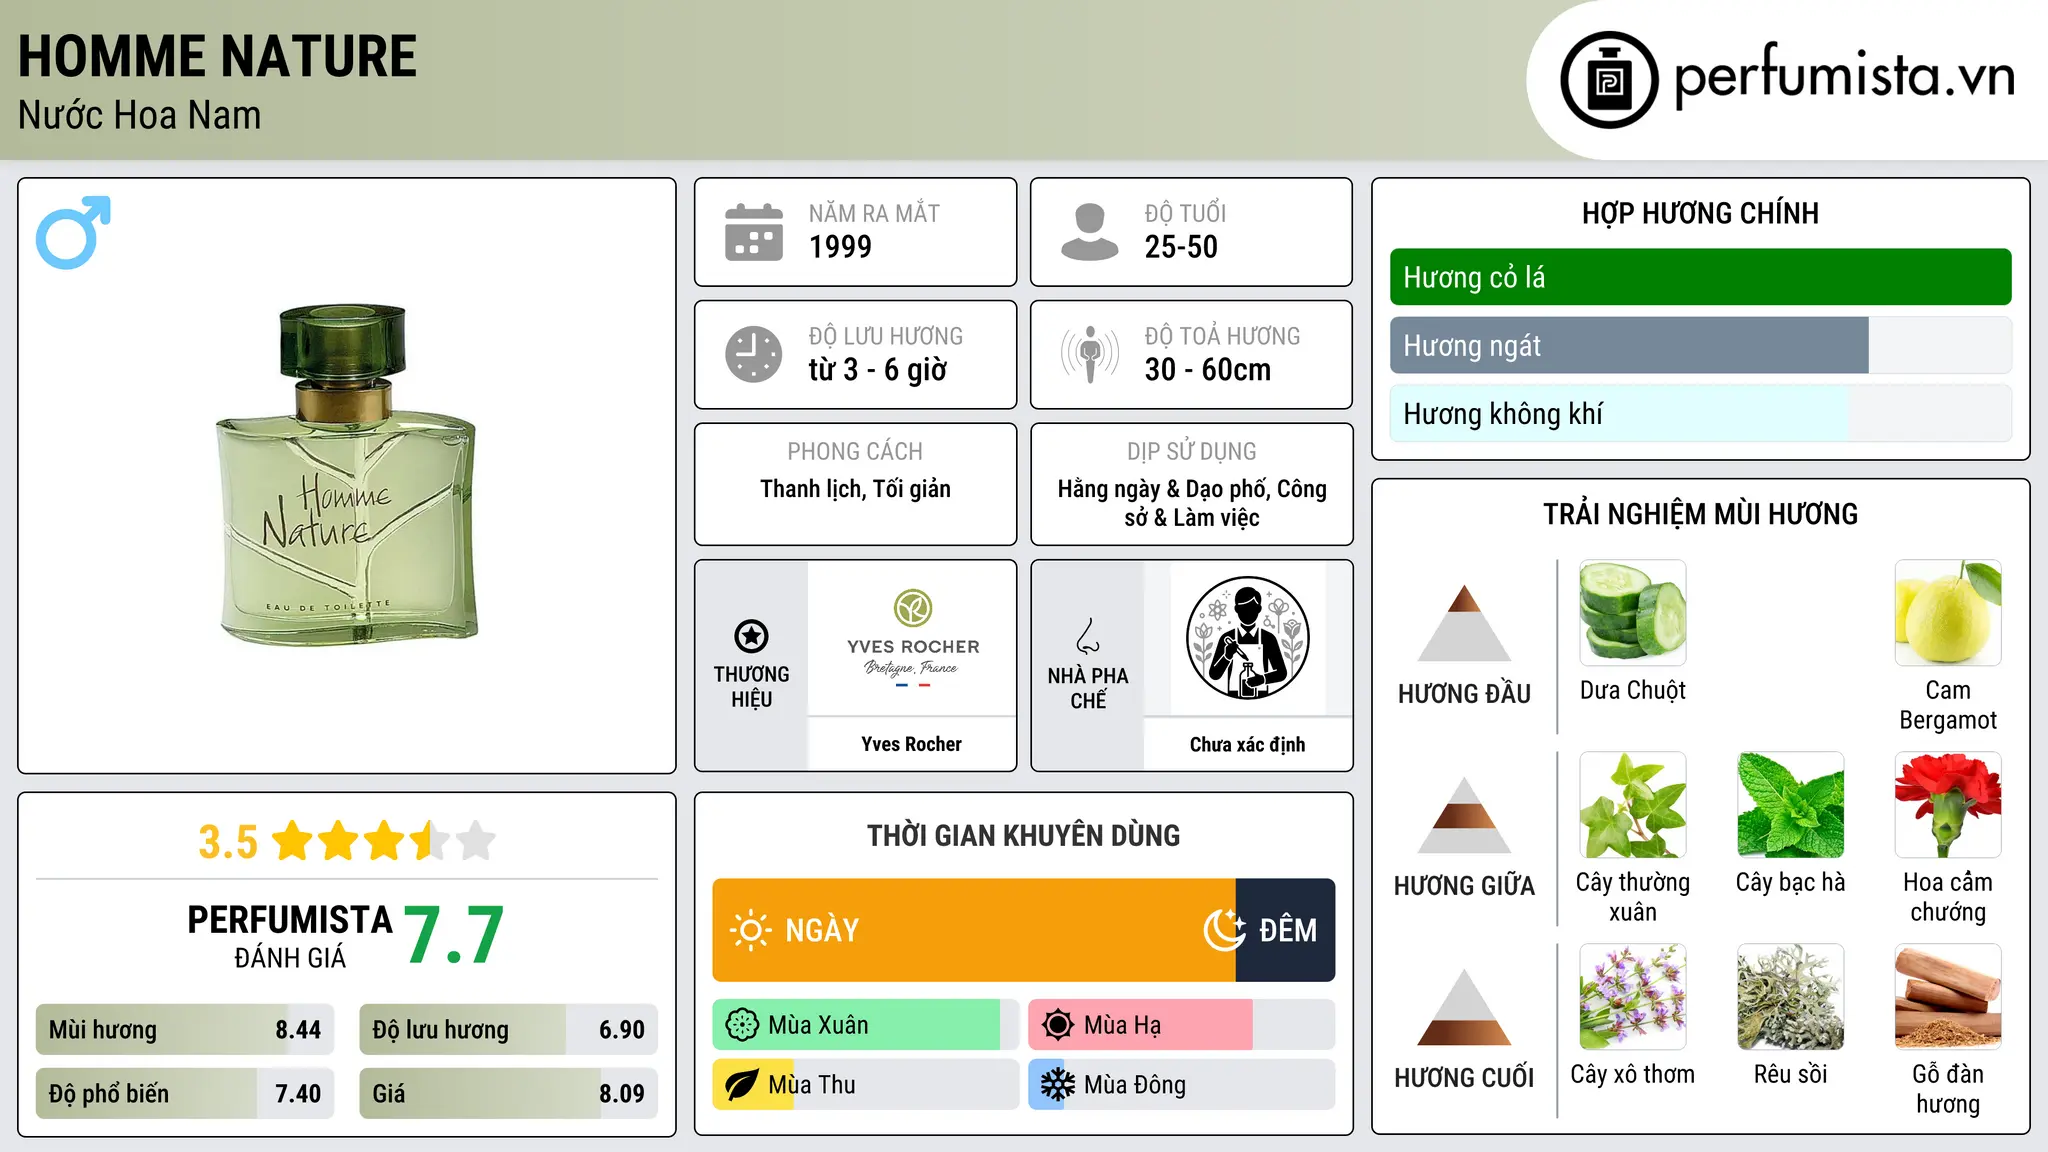Click the blue male gender symbol
Screen dimensions: 2048x1152
(73, 232)
